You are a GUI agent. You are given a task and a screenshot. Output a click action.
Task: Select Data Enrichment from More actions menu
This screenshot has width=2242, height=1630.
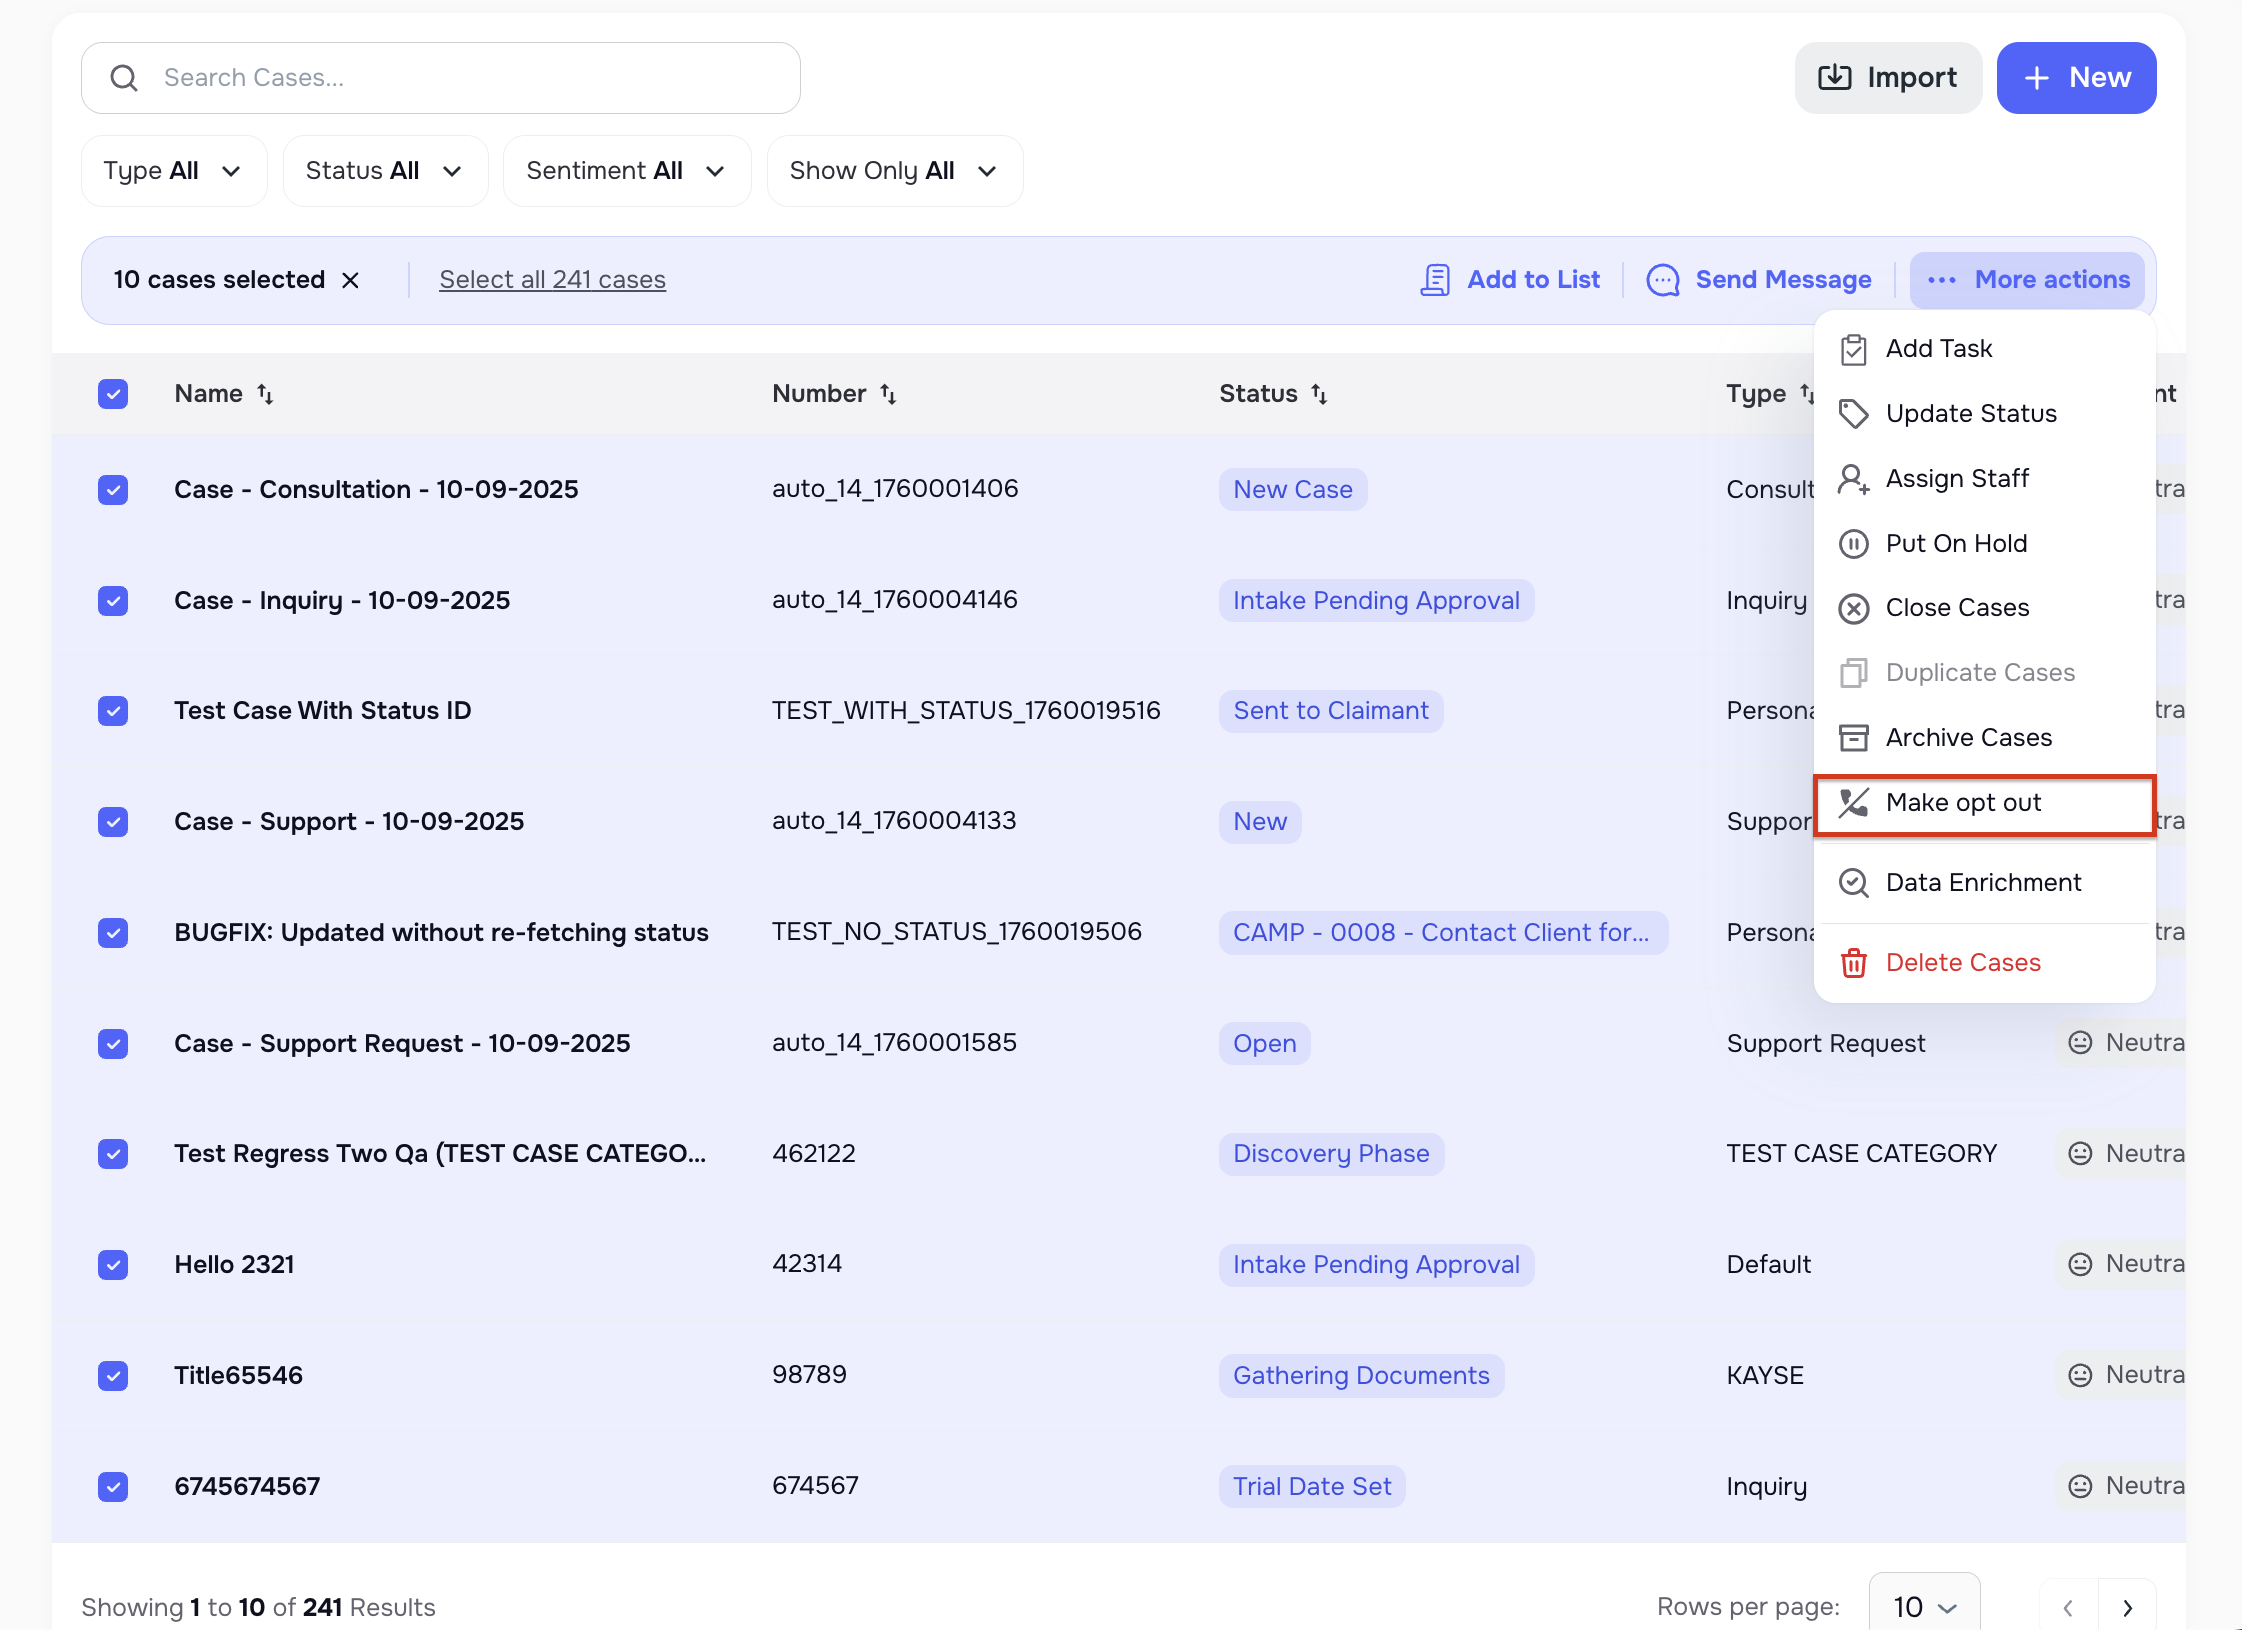[x=1983, y=882]
